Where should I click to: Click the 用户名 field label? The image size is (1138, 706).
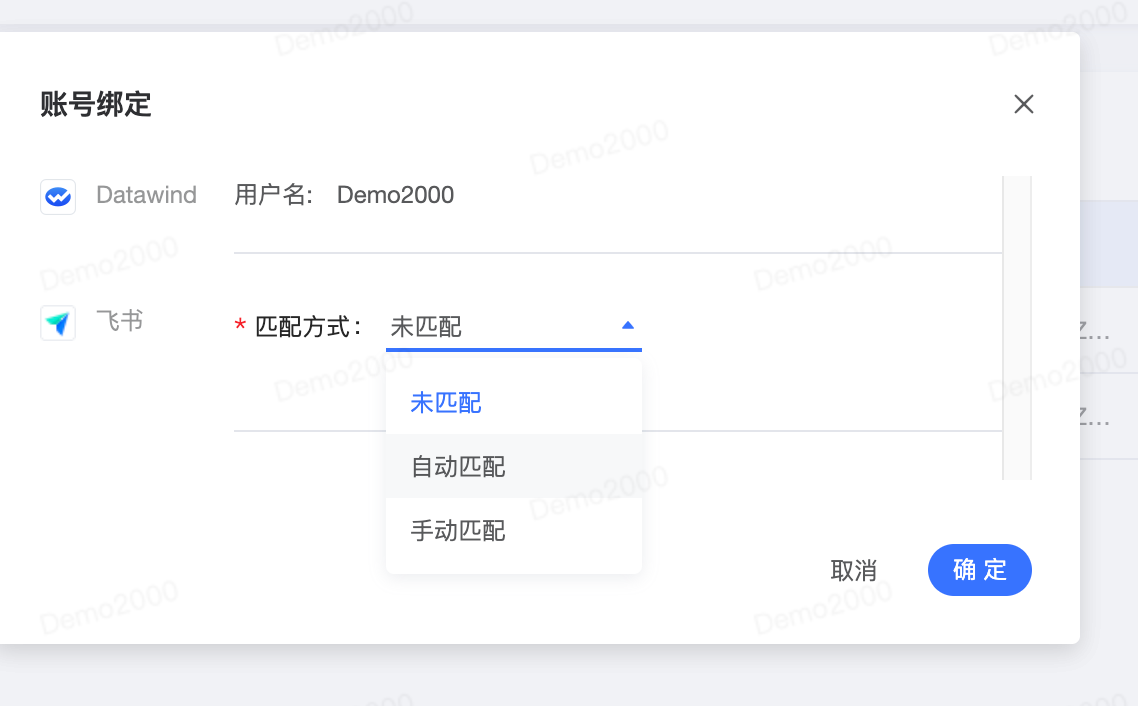[273, 195]
